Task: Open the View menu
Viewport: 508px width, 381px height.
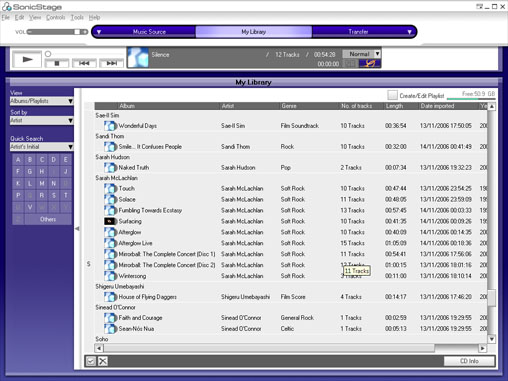Action: point(35,17)
